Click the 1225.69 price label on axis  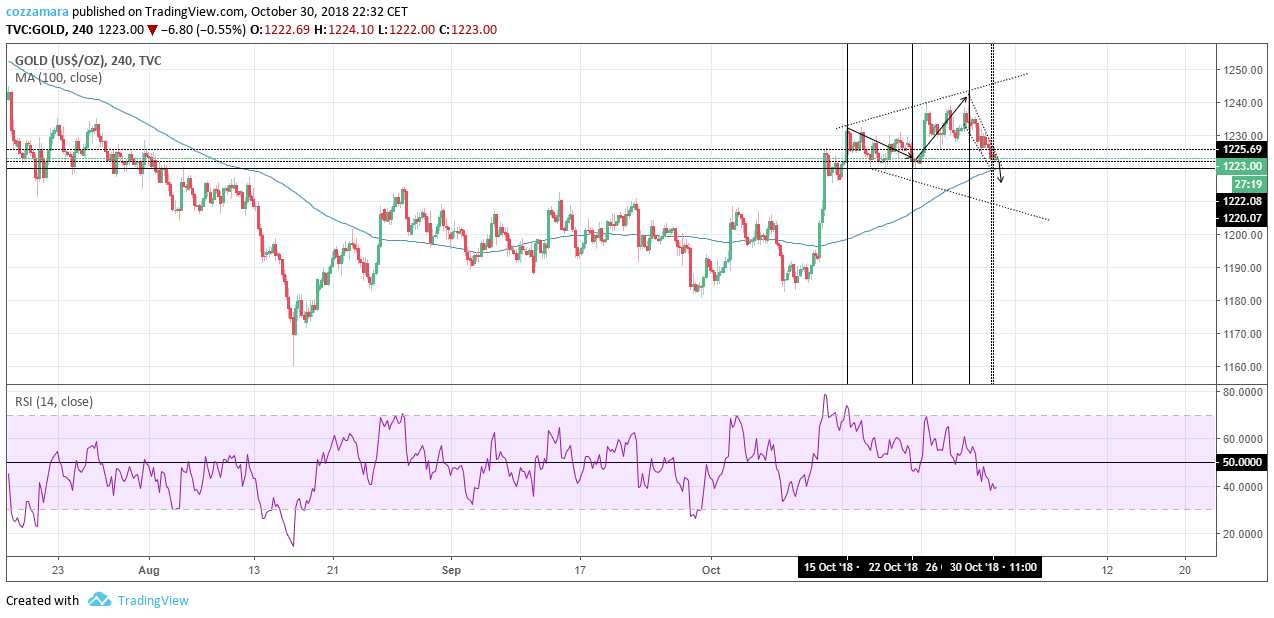pos(1242,149)
